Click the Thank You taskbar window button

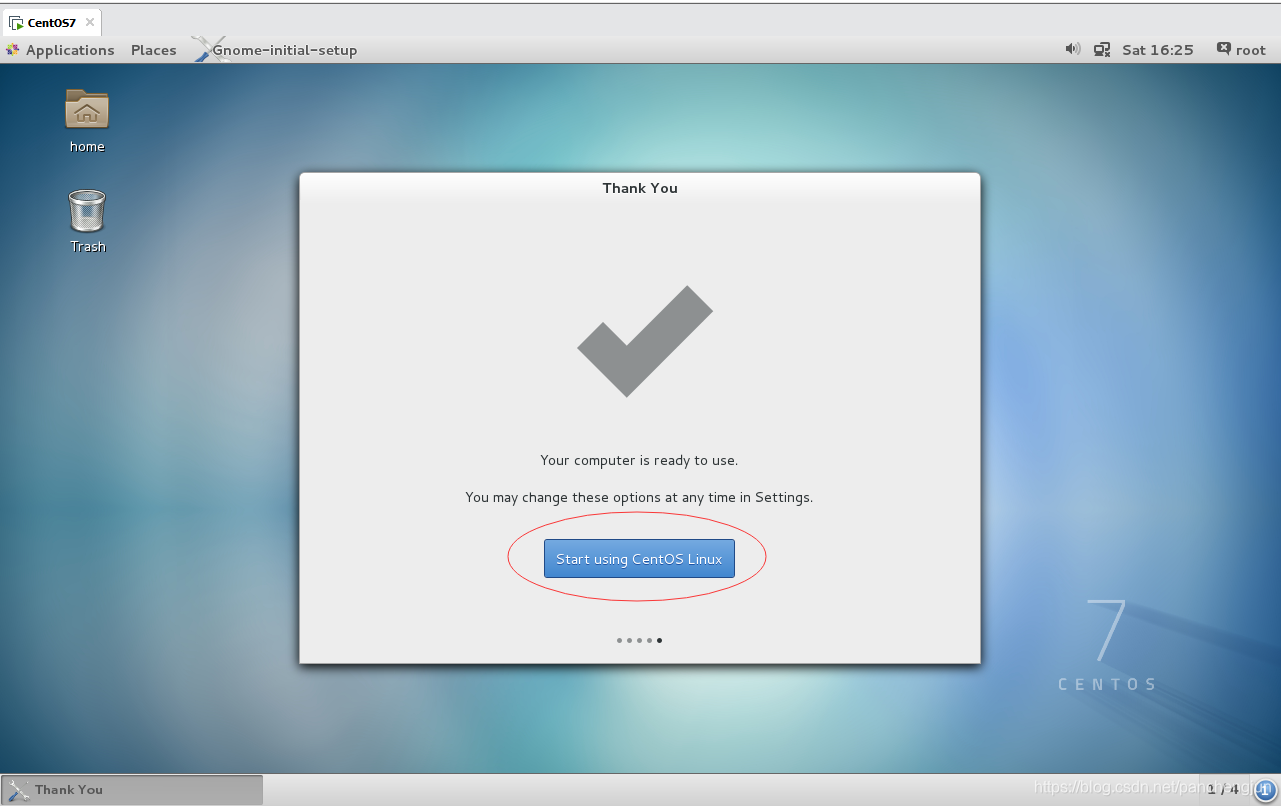pos(132,789)
